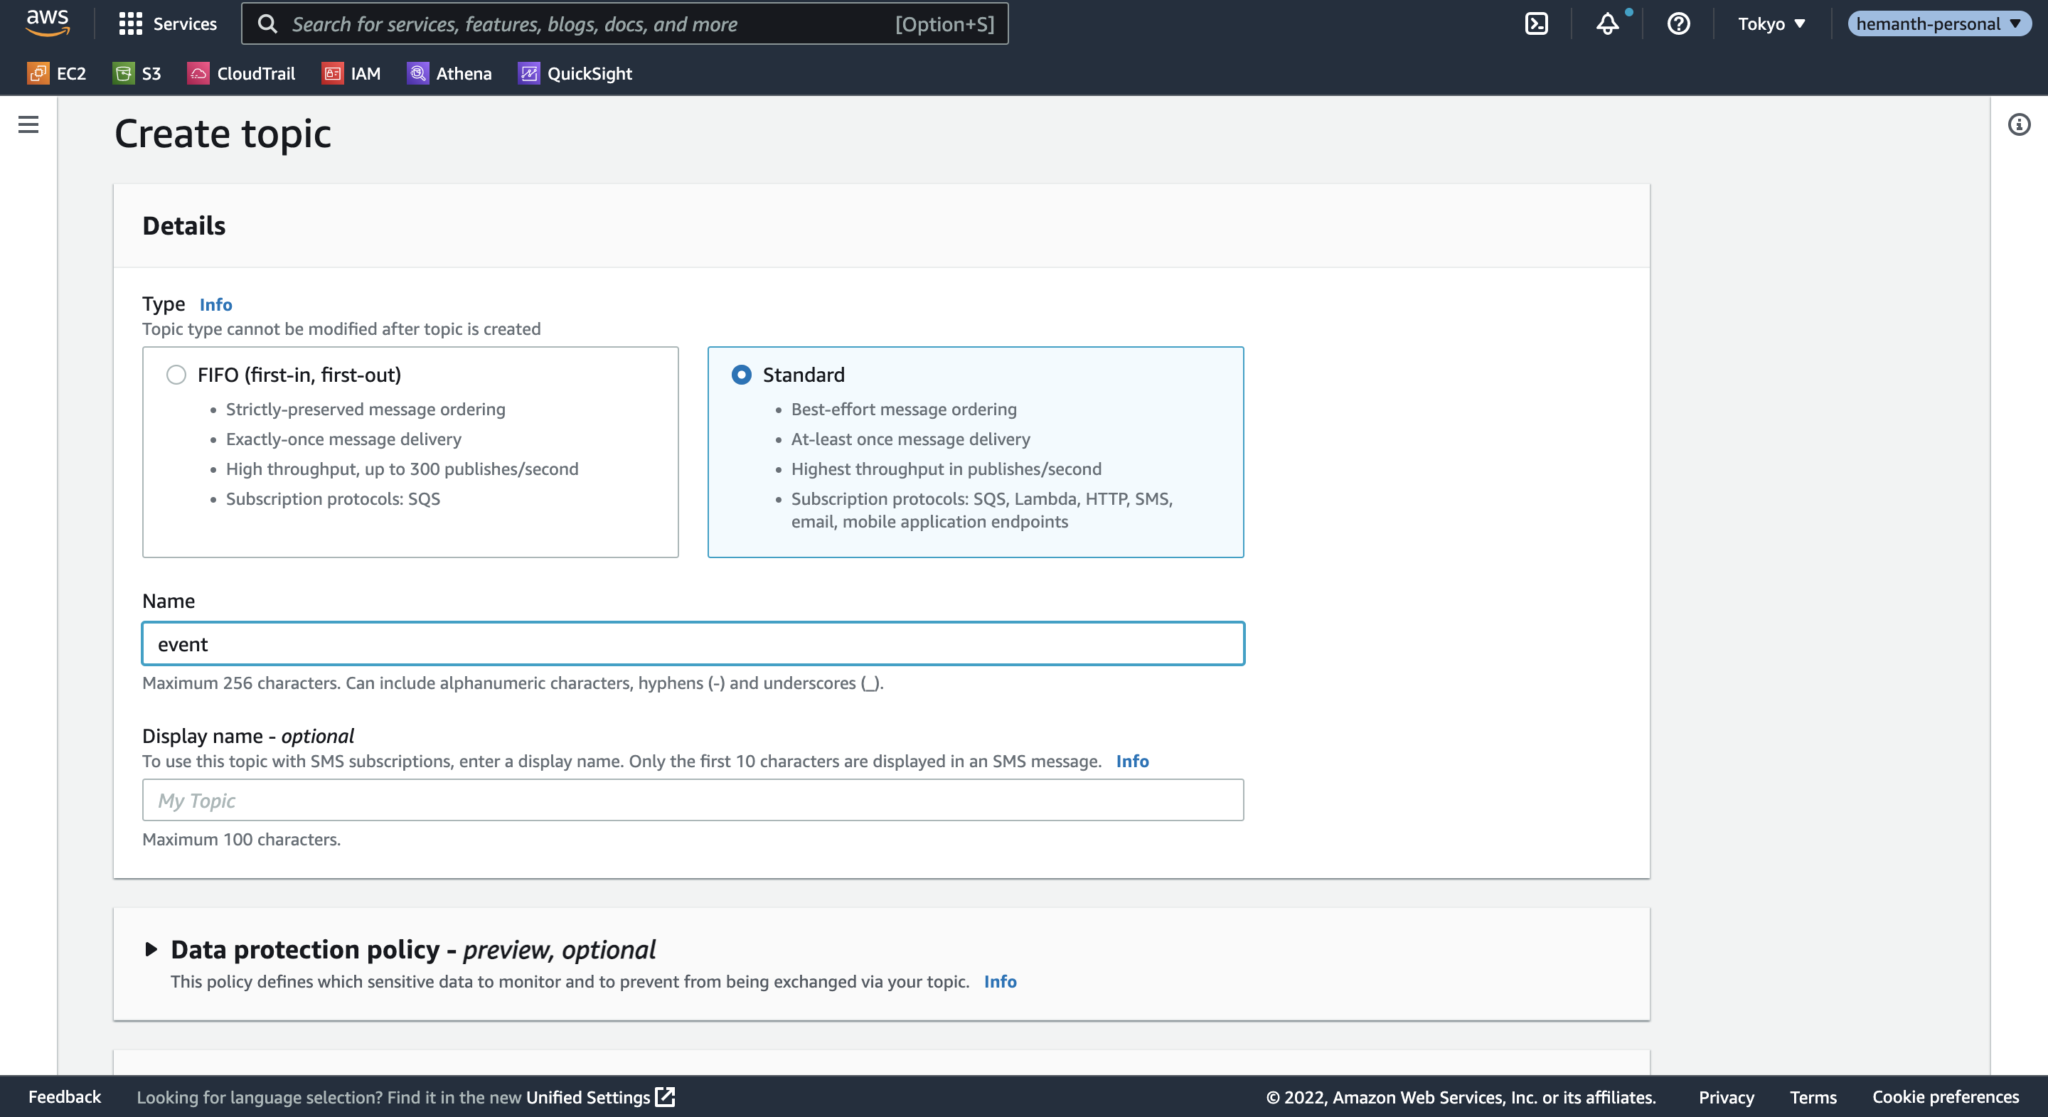The image size is (2048, 1117).
Task: Select the FIFO topic type radio button
Action: [176, 375]
